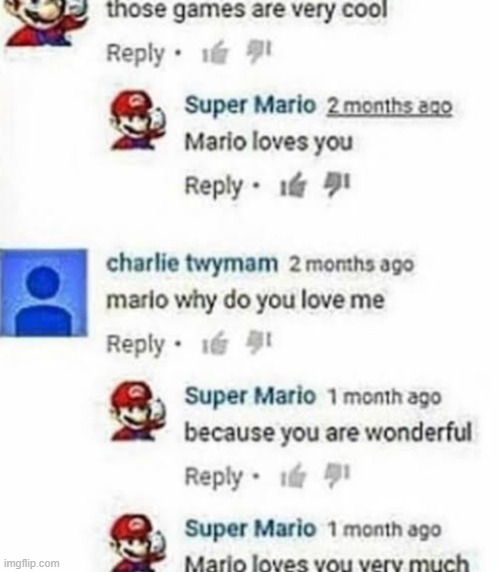Dislike the "those games are very cool" comment
This screenshot has height=572, width=500.
(259, 52)
